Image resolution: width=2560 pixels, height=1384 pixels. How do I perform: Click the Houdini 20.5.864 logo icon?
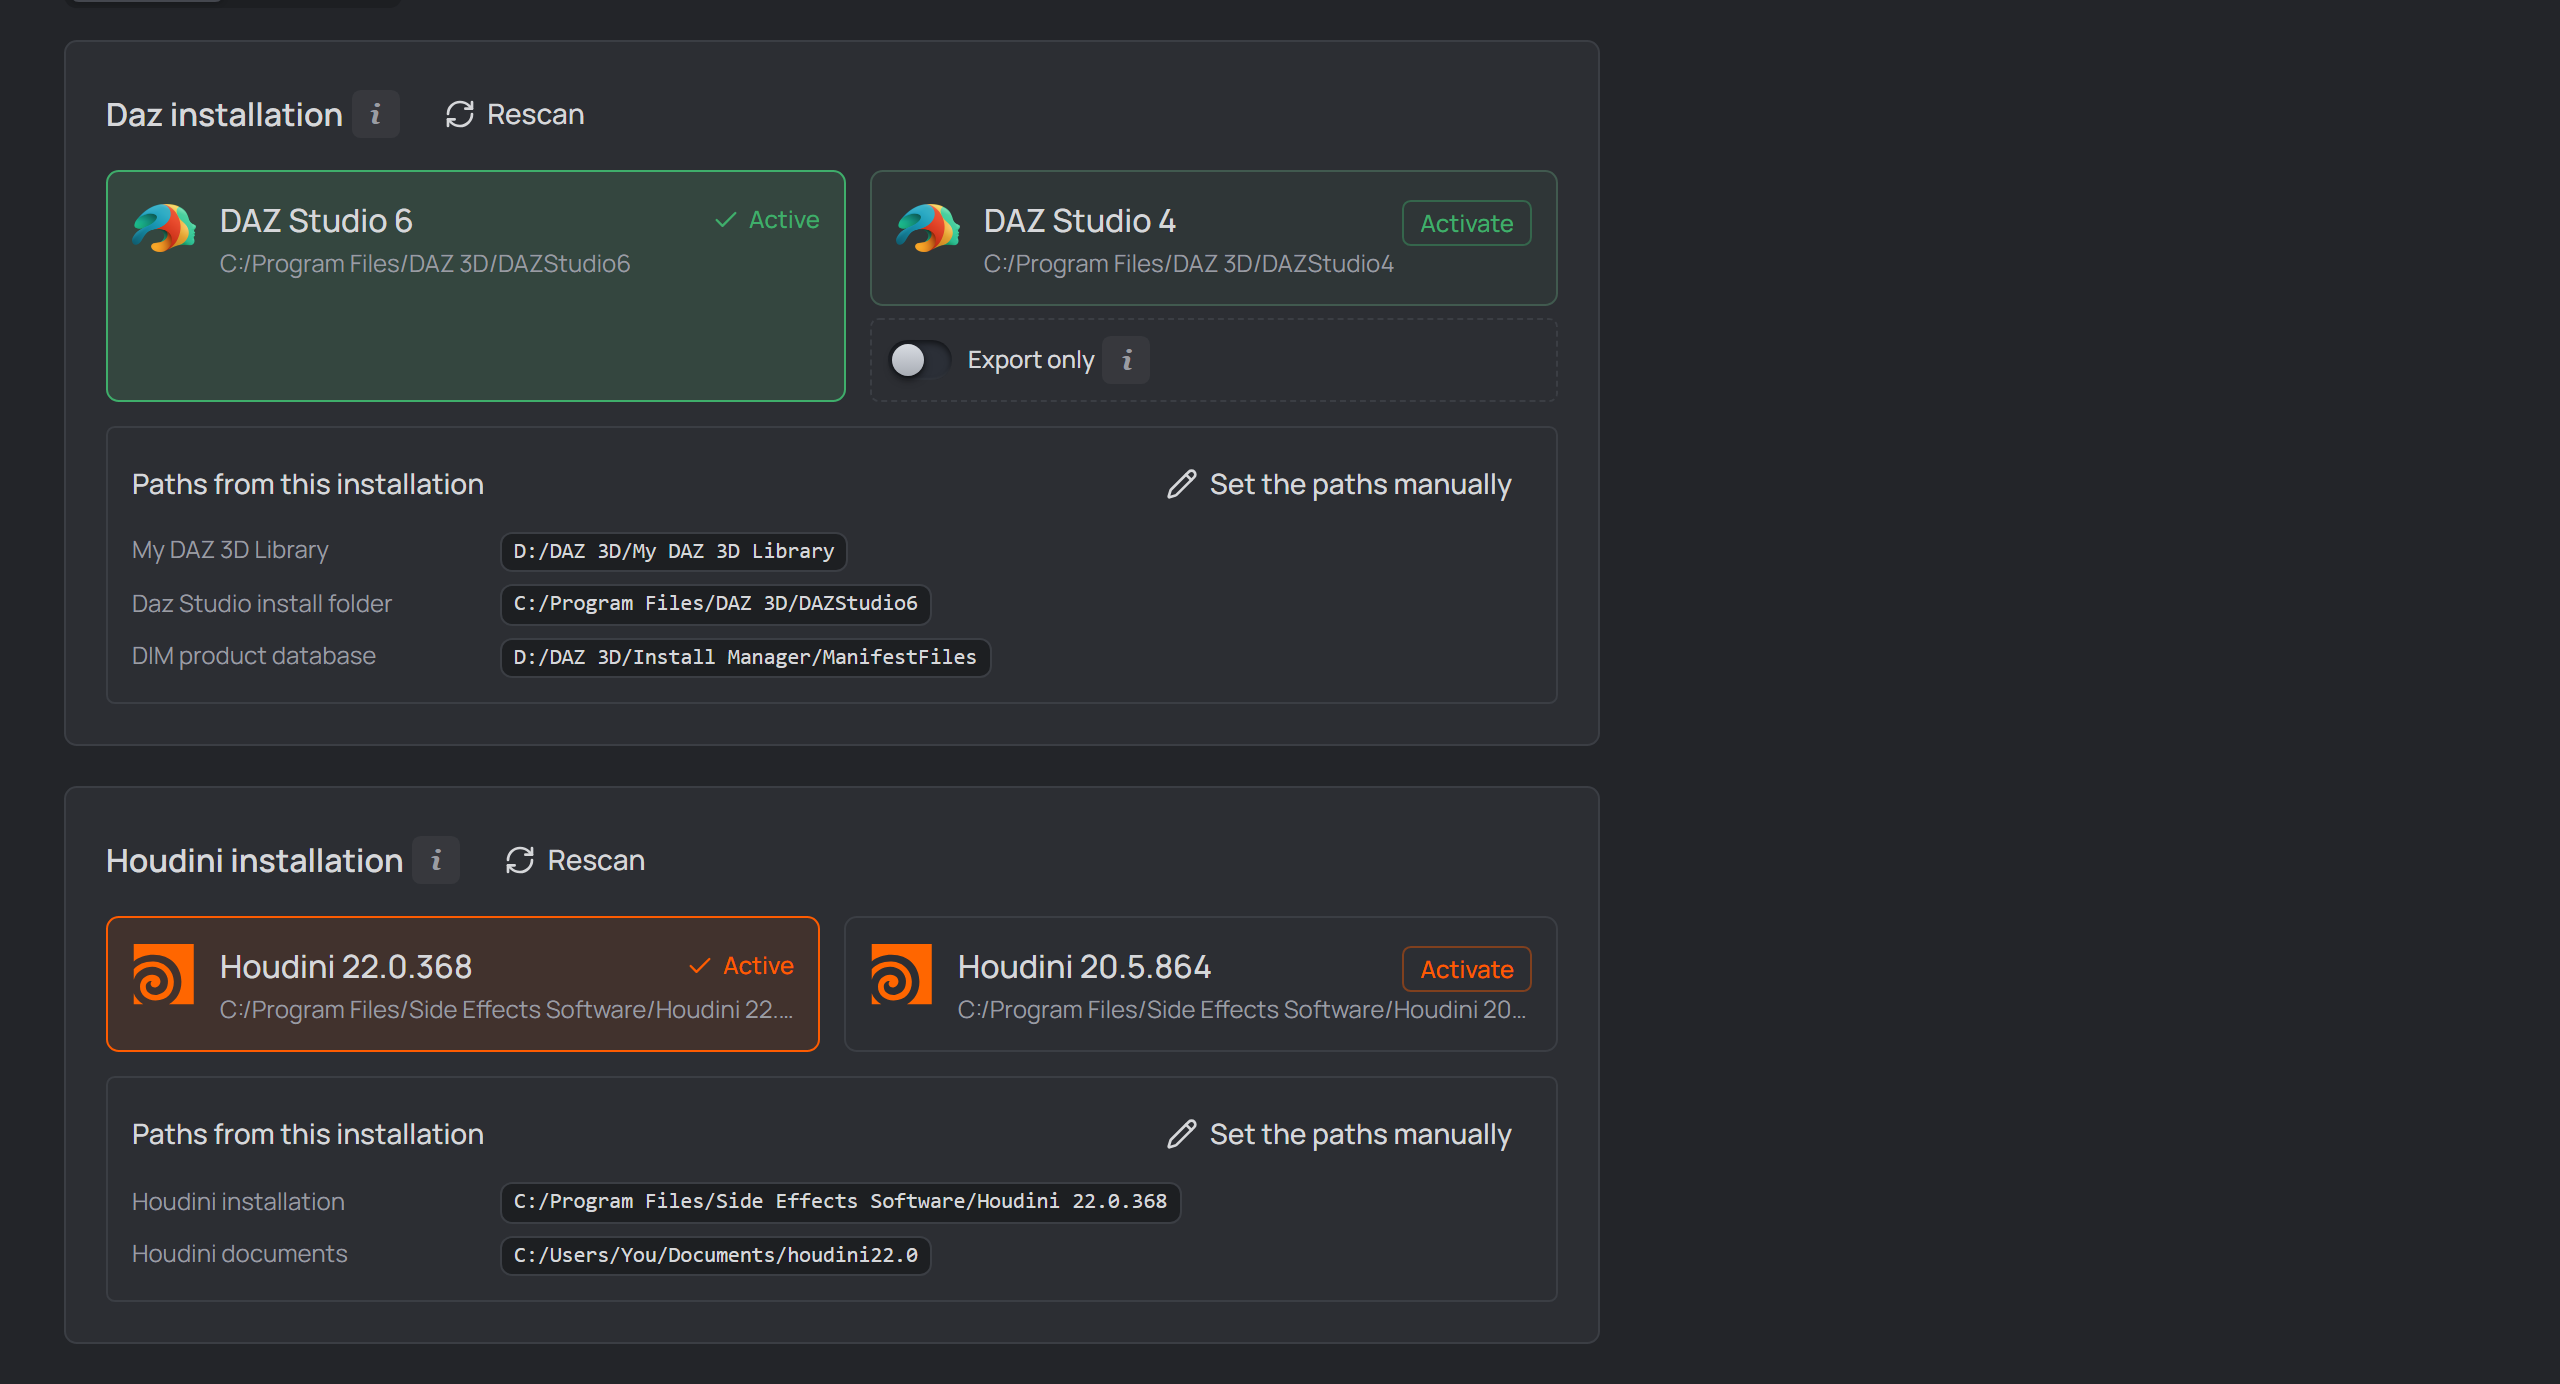[x=902, y=974]
